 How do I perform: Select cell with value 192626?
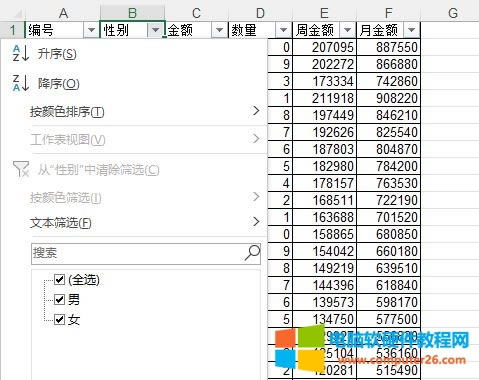click(324, 132)
